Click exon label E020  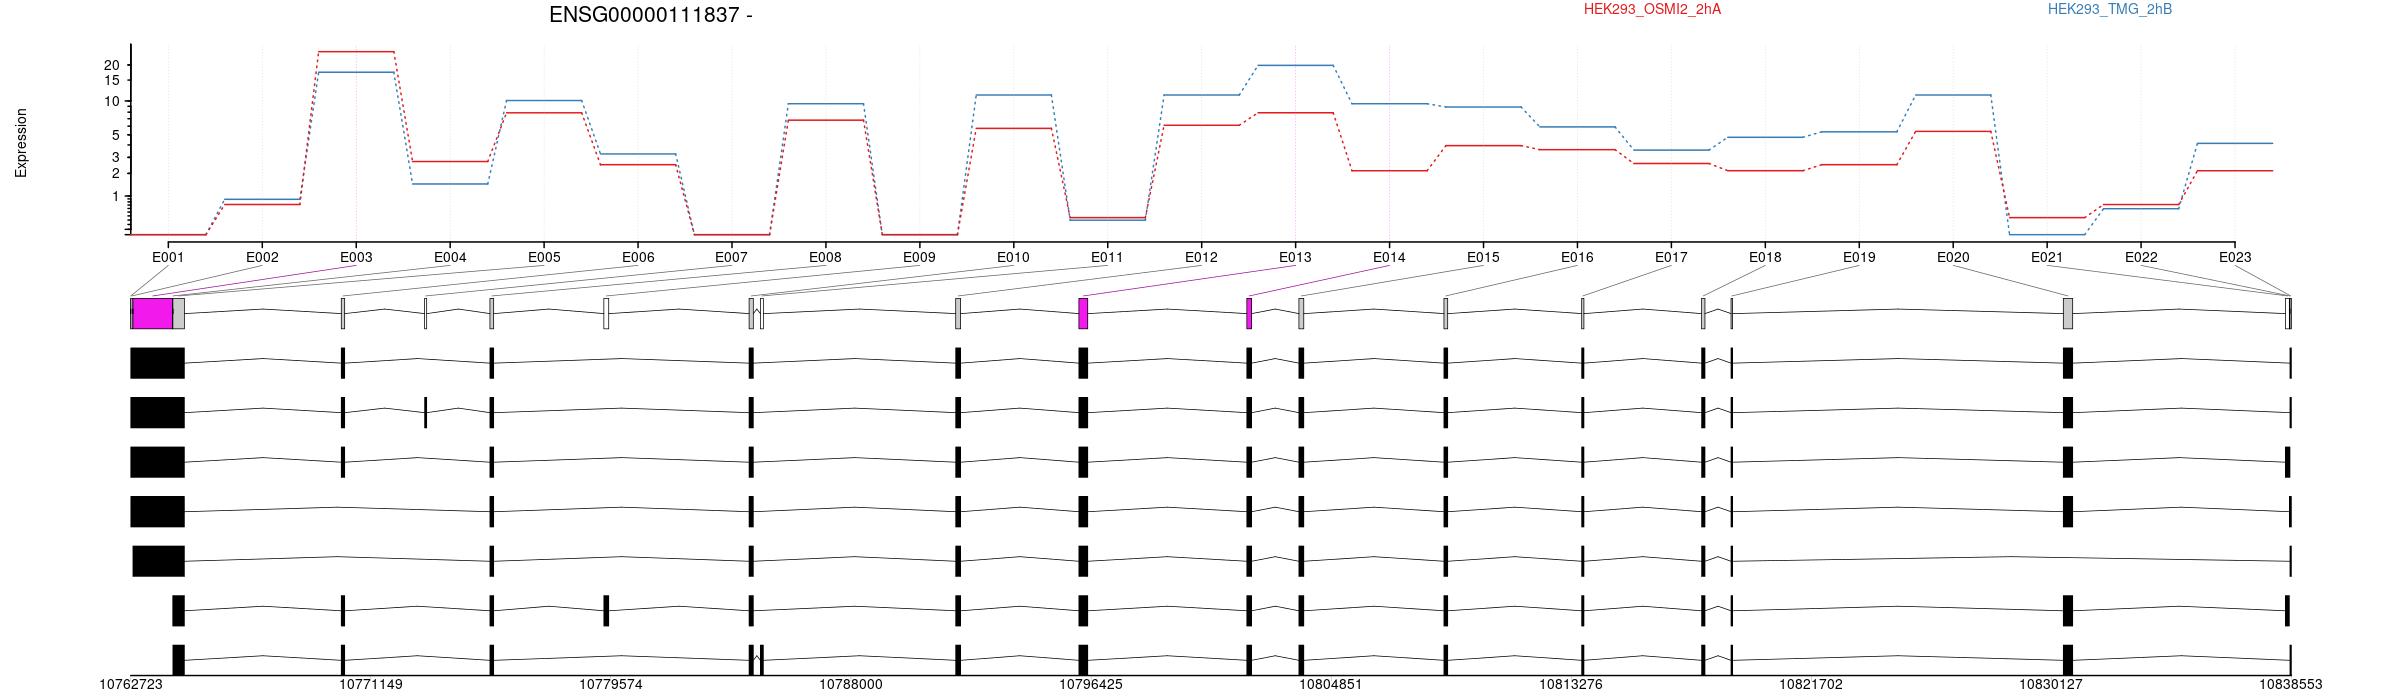tap(1953, 257)
